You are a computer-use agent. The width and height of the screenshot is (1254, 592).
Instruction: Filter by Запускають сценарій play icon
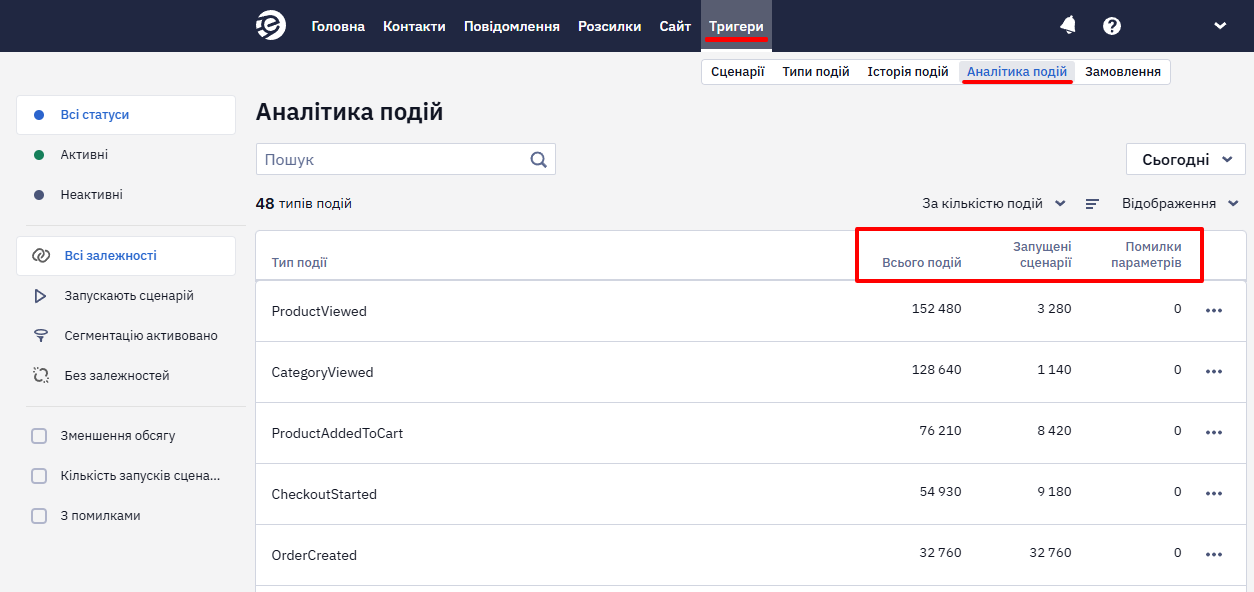(40, 296)
